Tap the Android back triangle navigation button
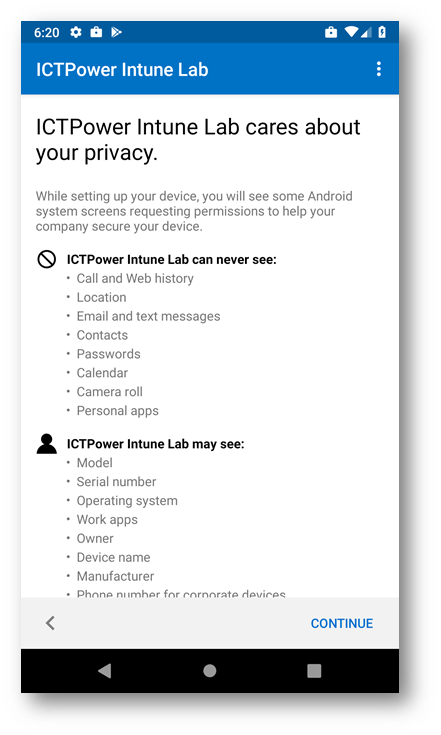Image resolution: width=441 pixels, height=735 pixels. [105, 671]
